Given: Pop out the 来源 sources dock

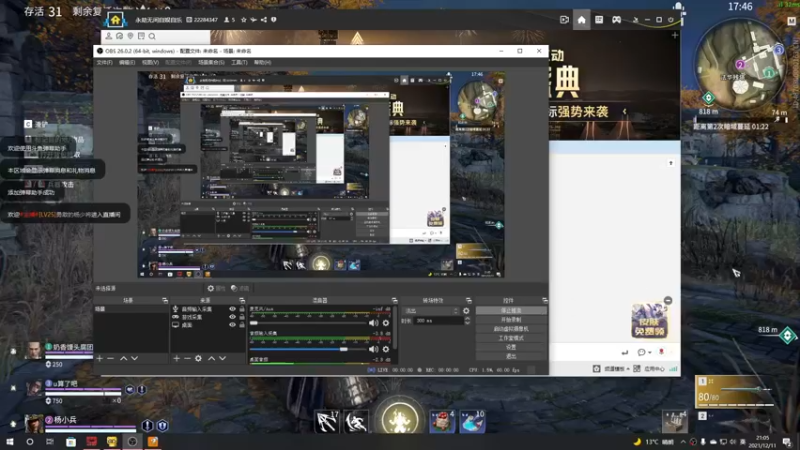Looking at the screenshot, I should tap(242, 301).
